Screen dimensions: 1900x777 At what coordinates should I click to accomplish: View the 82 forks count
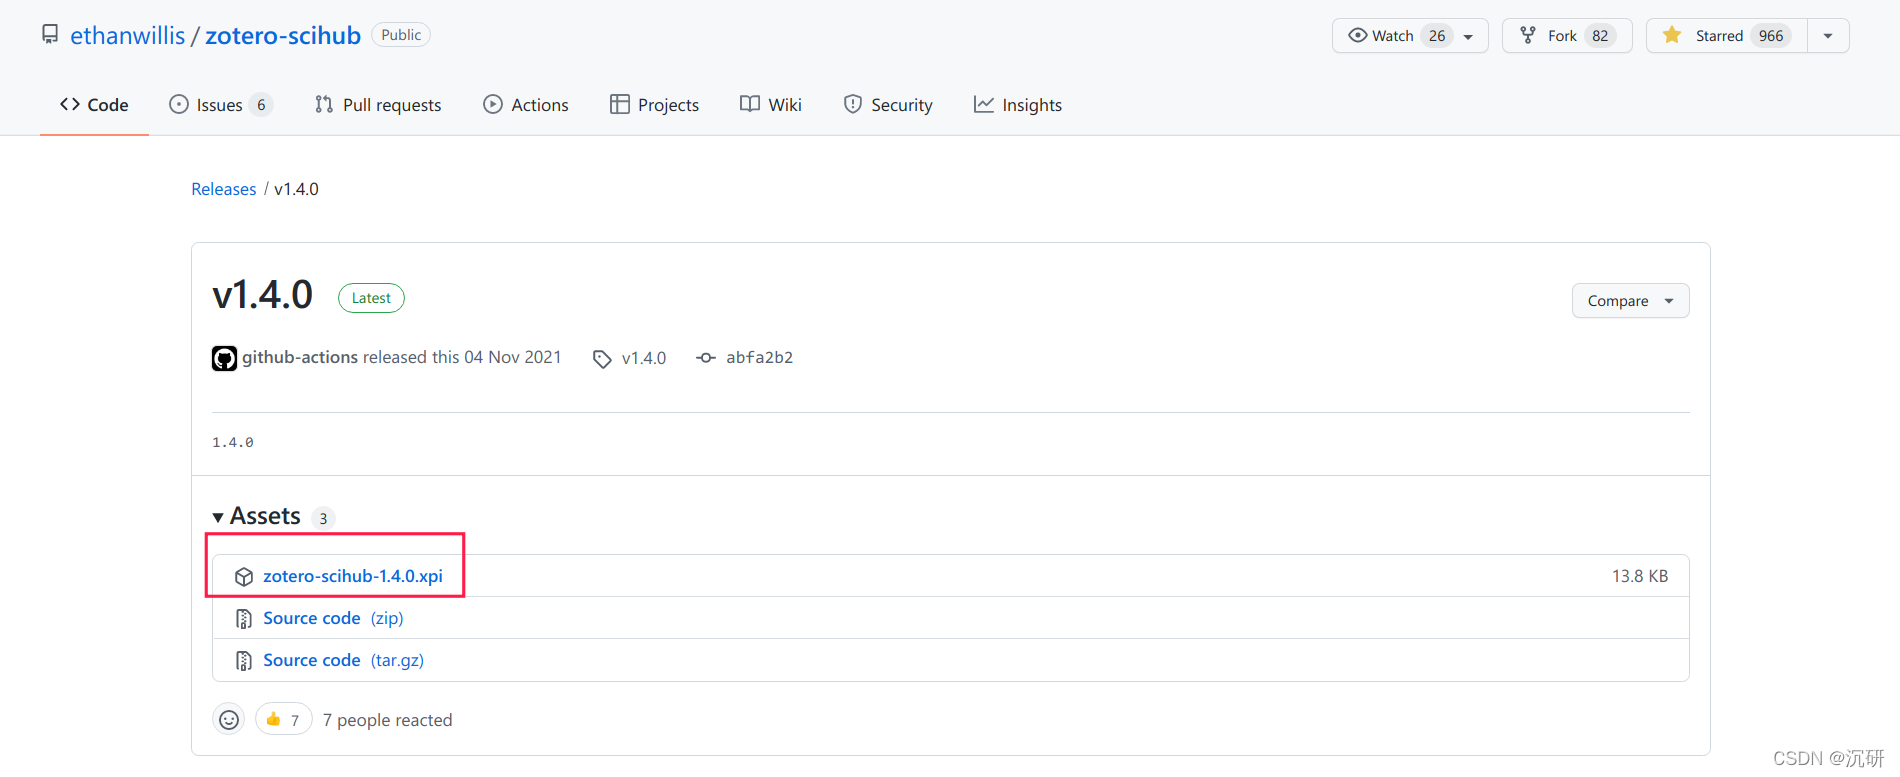pos(1600,36)
